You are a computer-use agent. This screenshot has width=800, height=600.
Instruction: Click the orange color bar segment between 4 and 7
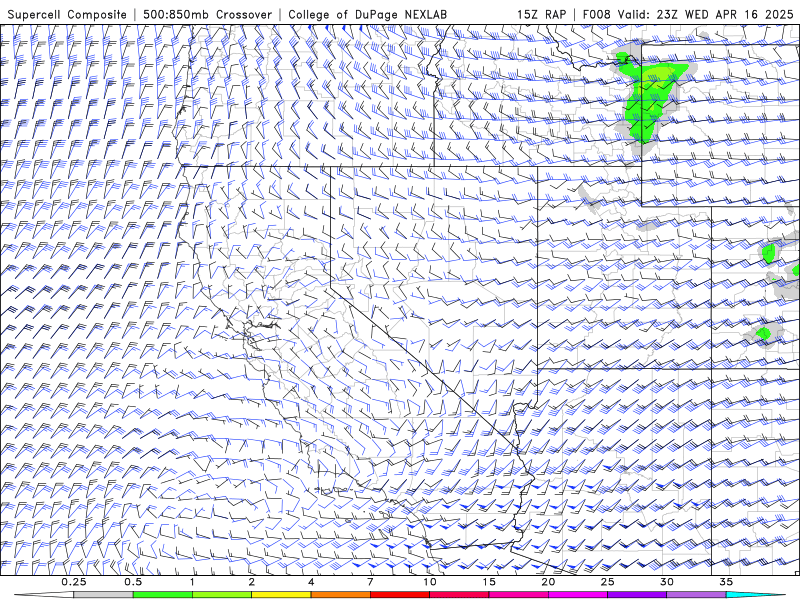(x=340, y=595)
